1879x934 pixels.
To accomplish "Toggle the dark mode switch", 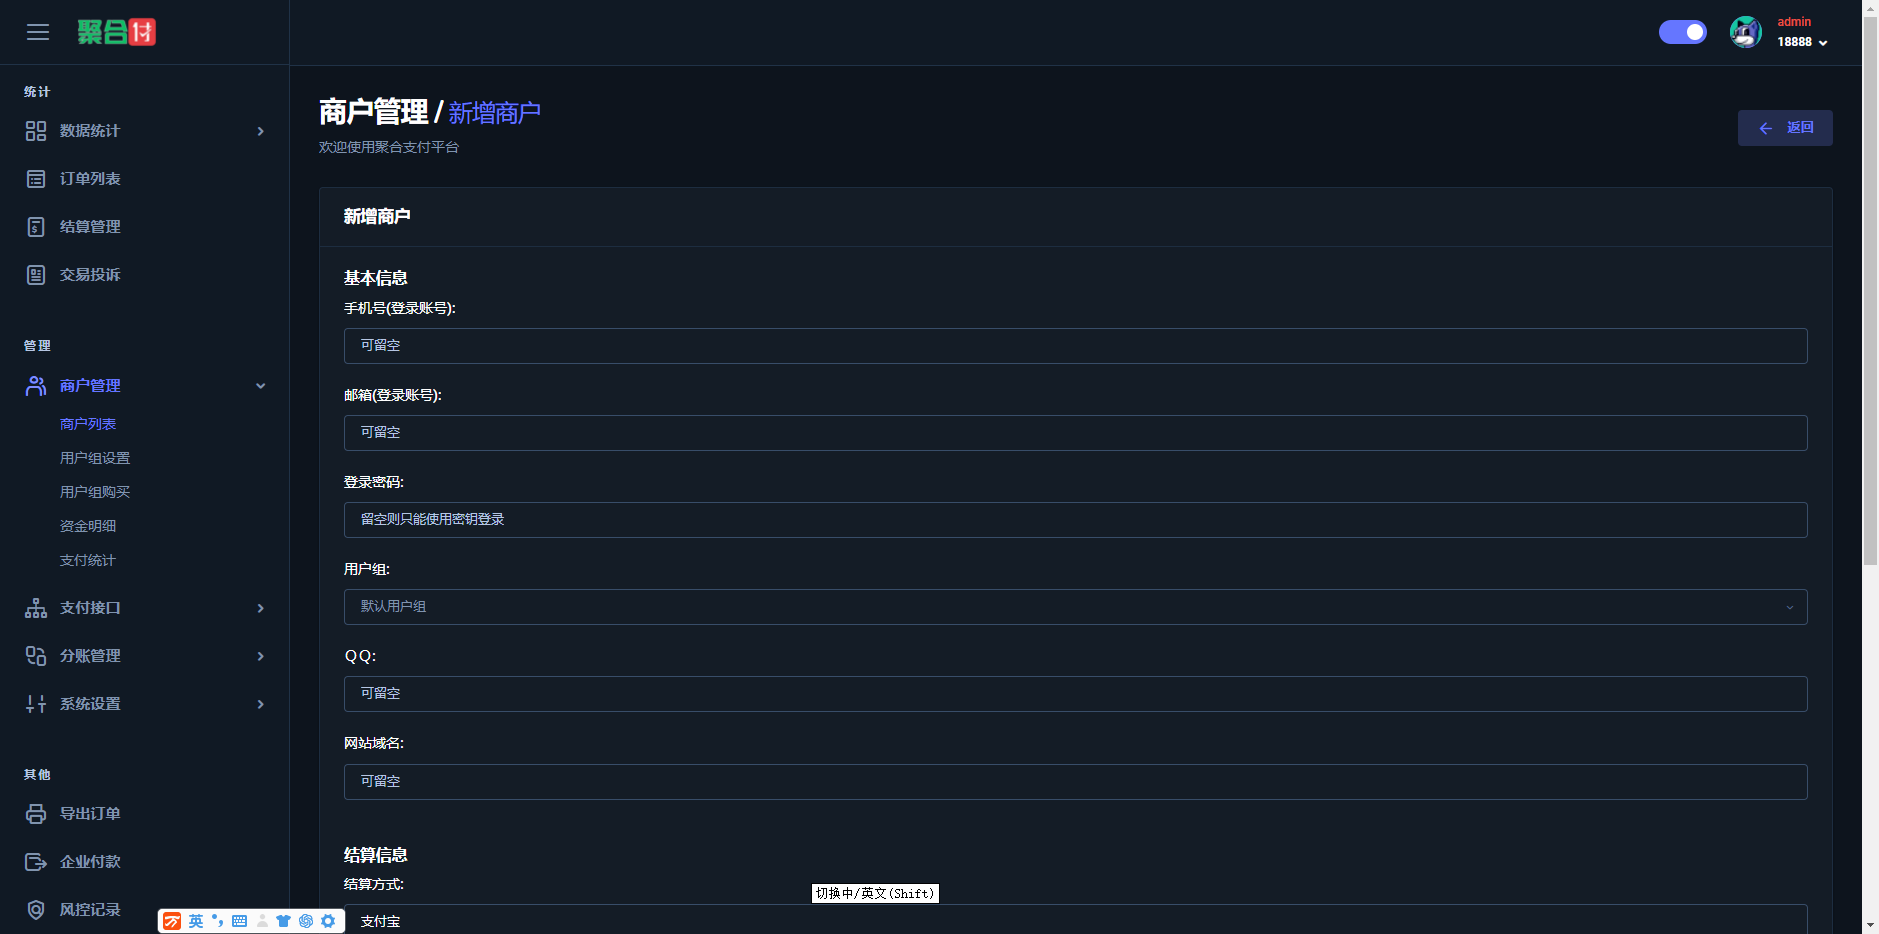I will [1682, 32].
